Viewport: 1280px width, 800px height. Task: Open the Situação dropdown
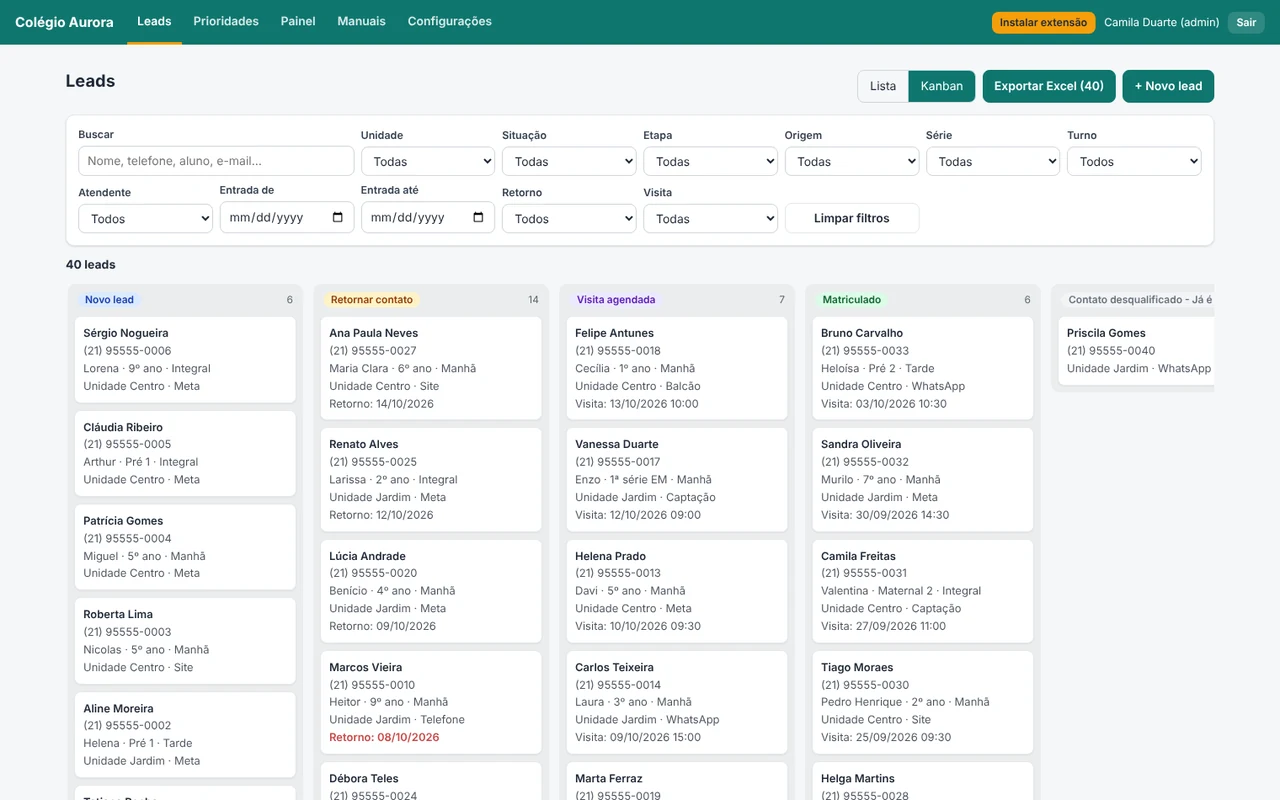pyautogui.click(x=569, y=161)
